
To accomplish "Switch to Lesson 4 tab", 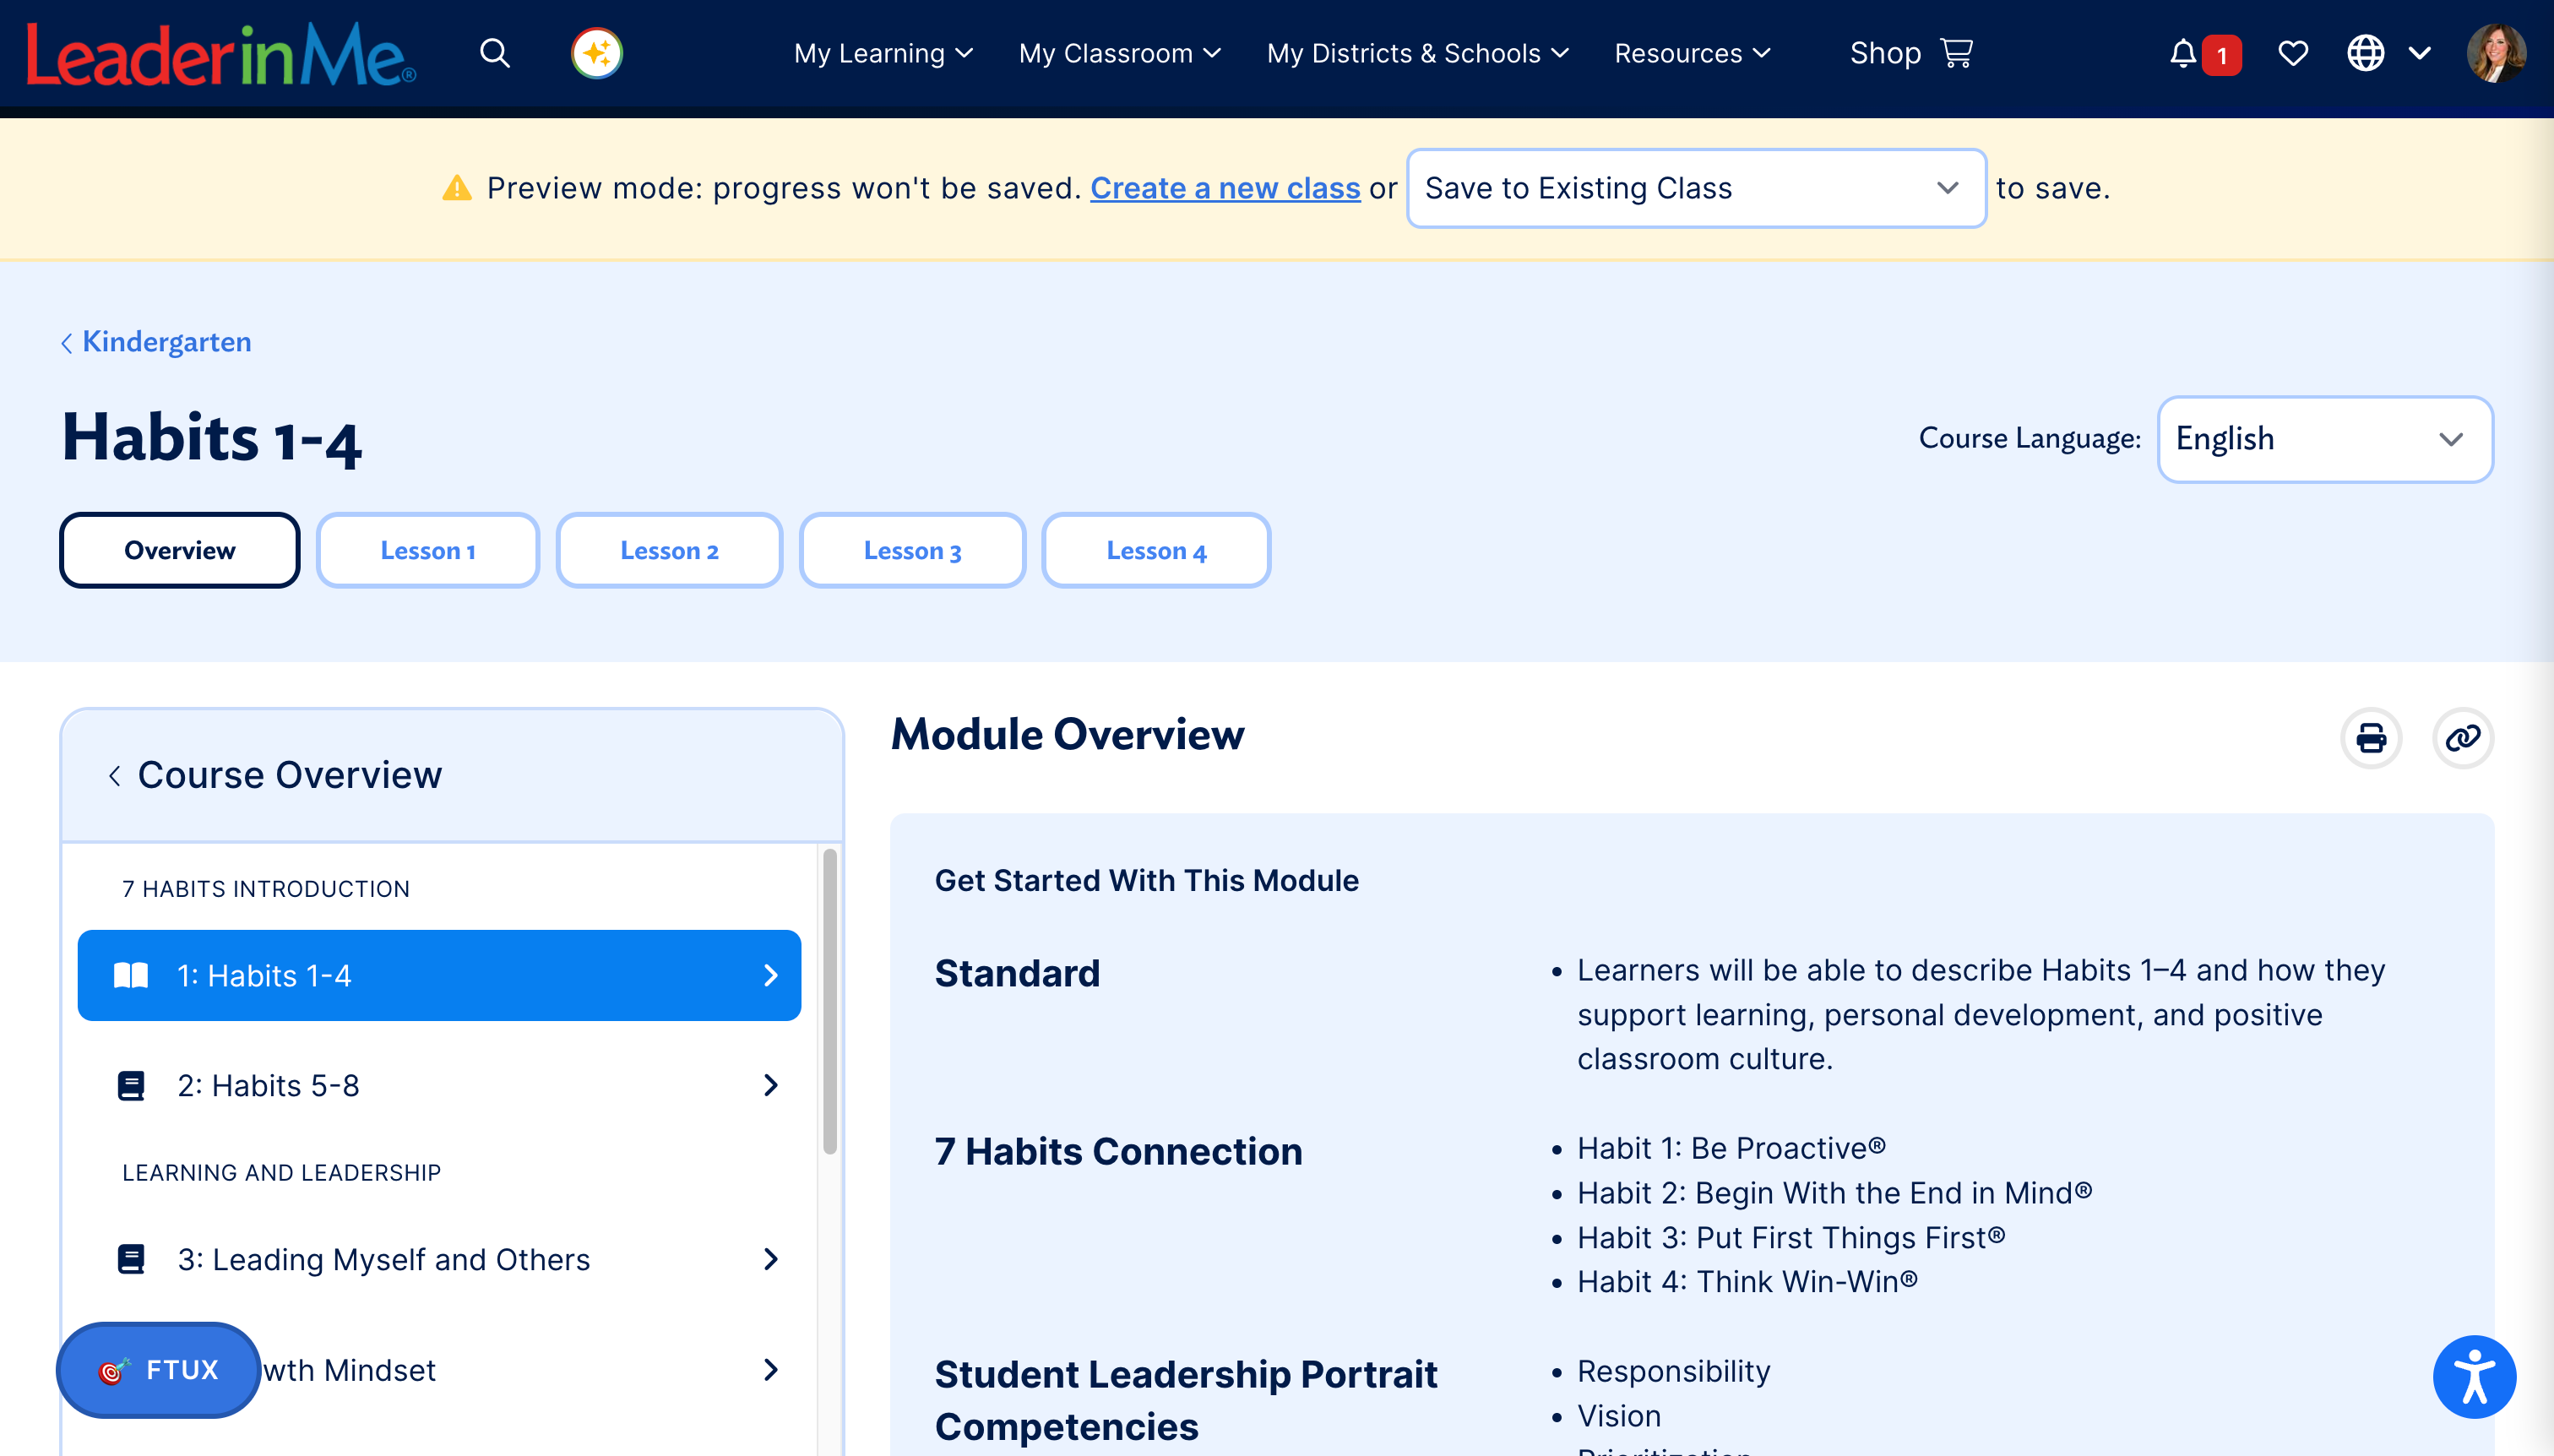I will [1156, 550].
